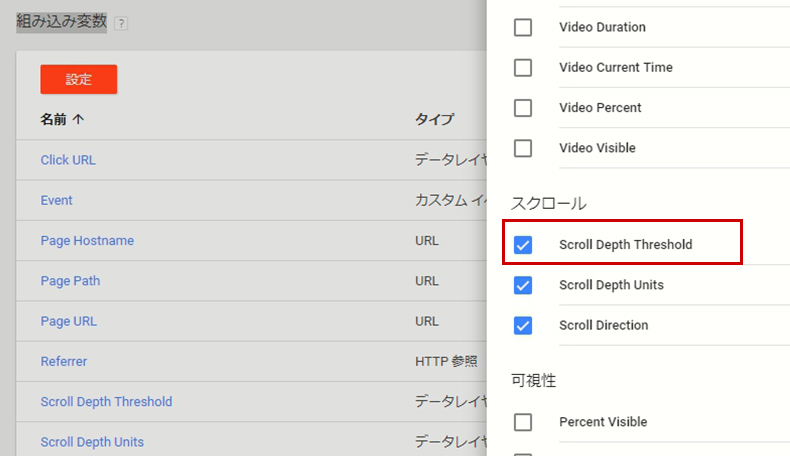Open Scroll Depth Threshold in variables list
The width and height of the screenshot is (790, 456).
(106, 402)
